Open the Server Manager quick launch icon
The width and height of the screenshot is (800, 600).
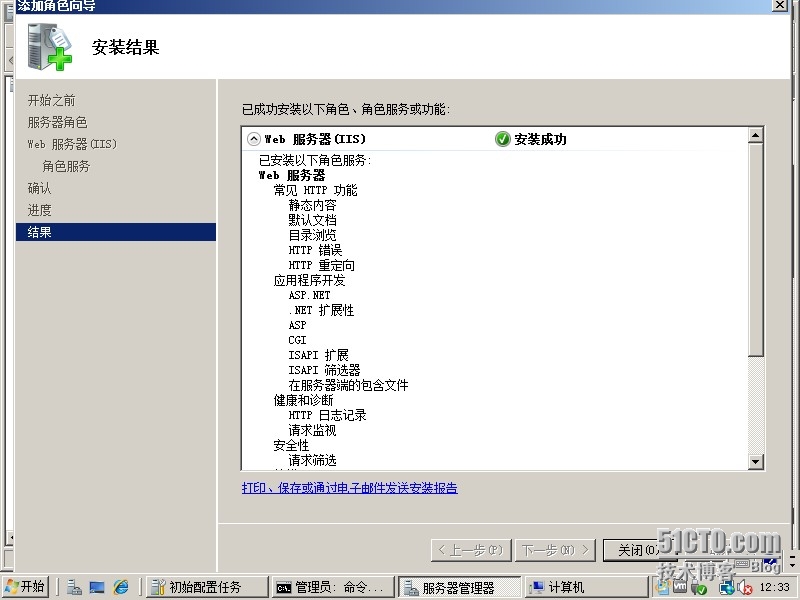coord(74,587)
